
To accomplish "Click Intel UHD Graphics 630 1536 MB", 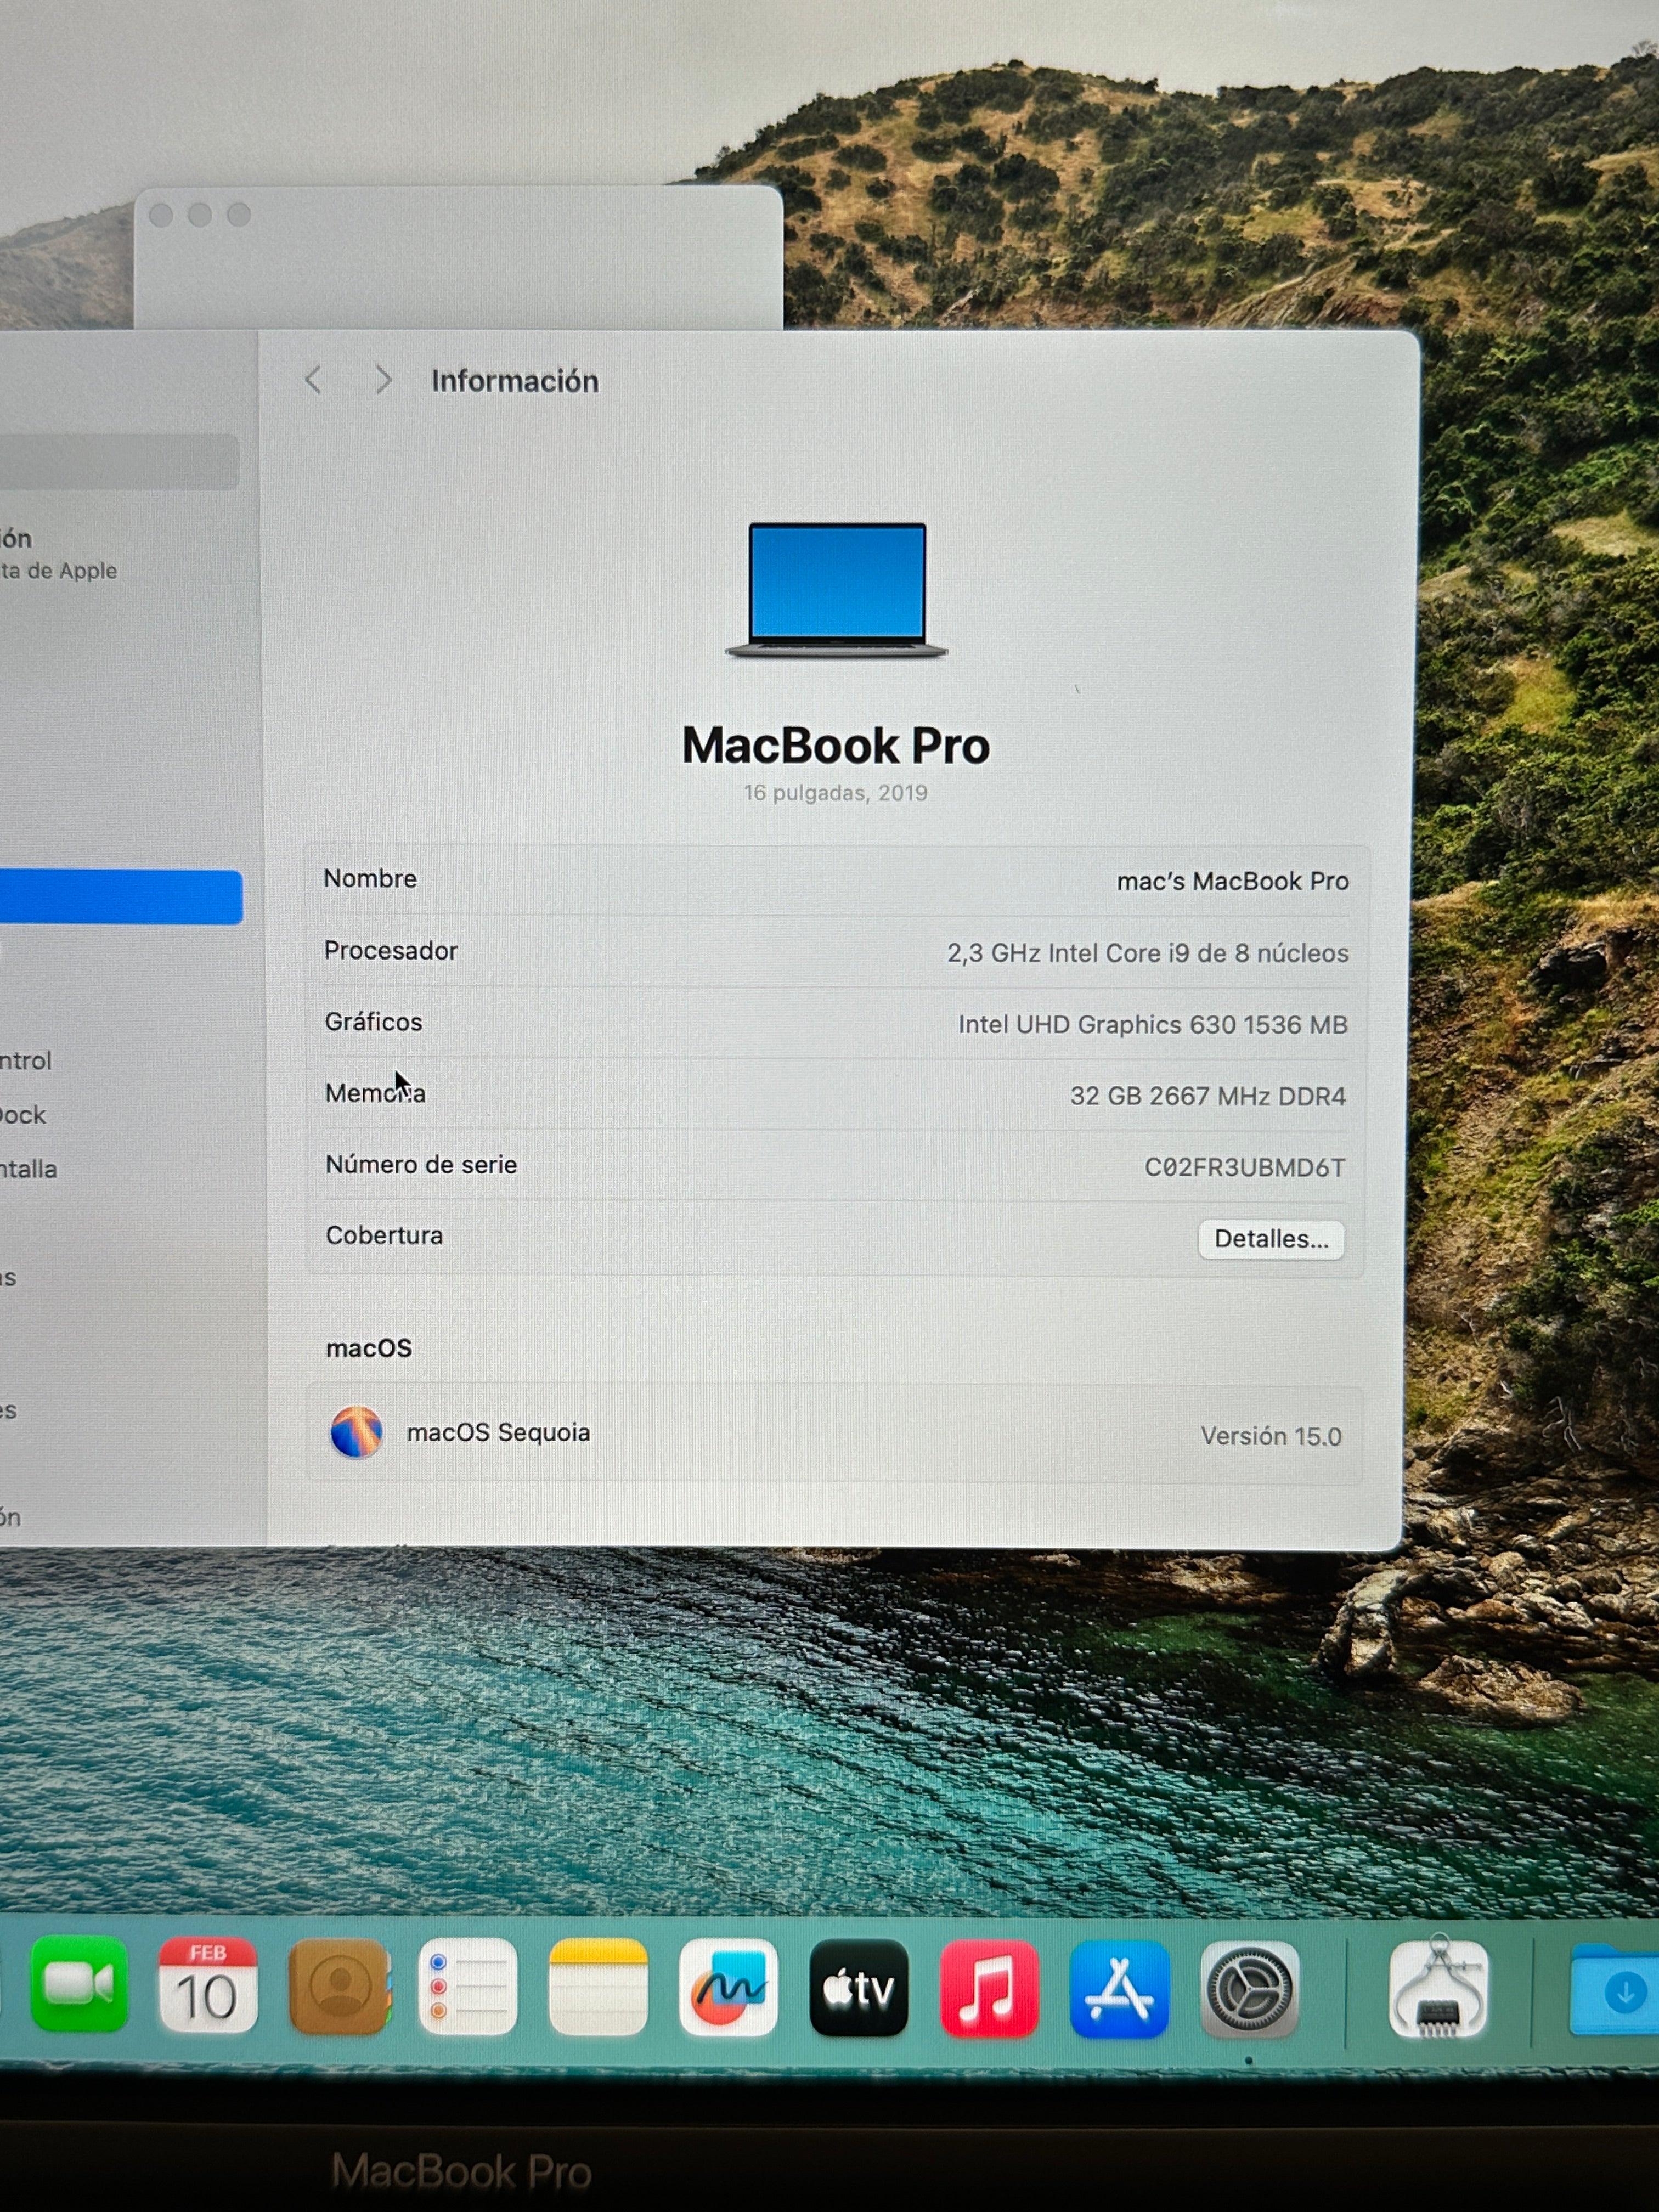I will [x=1153, y=1024].
